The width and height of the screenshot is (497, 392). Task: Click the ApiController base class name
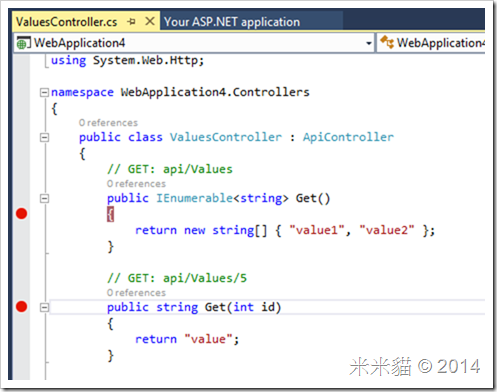348,137
